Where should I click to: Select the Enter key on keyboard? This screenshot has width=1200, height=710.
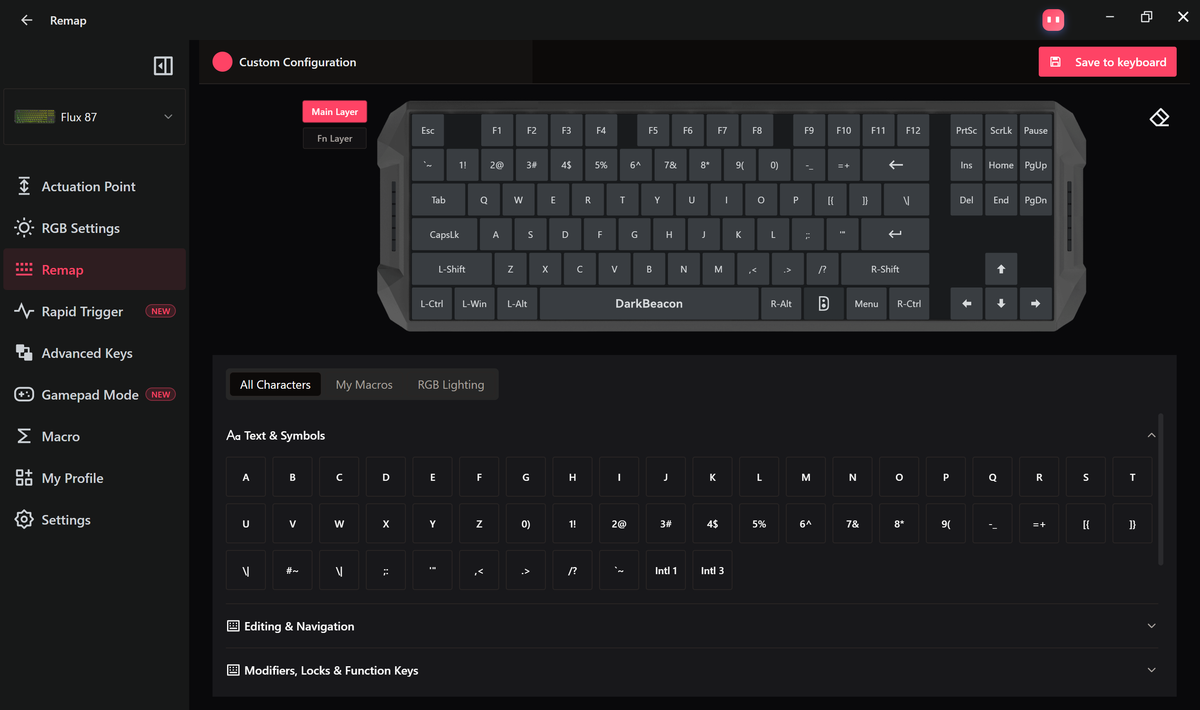point(895,235)
